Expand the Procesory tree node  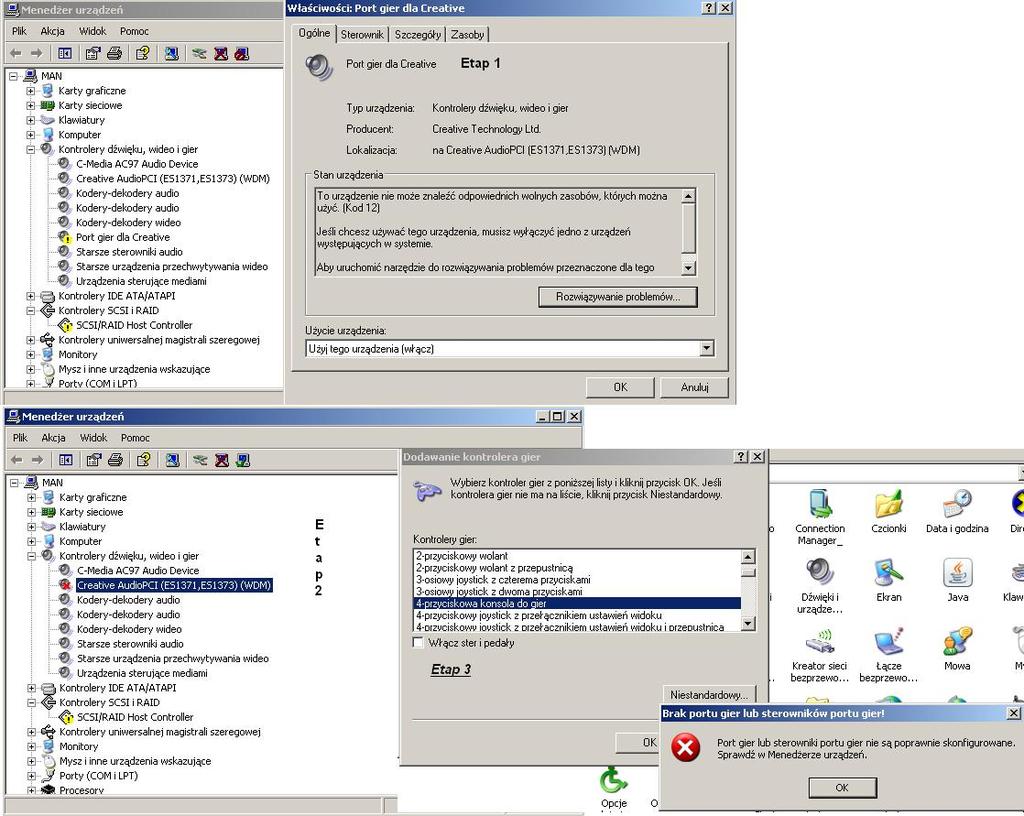pyautogui.click(x=32, y=791)
